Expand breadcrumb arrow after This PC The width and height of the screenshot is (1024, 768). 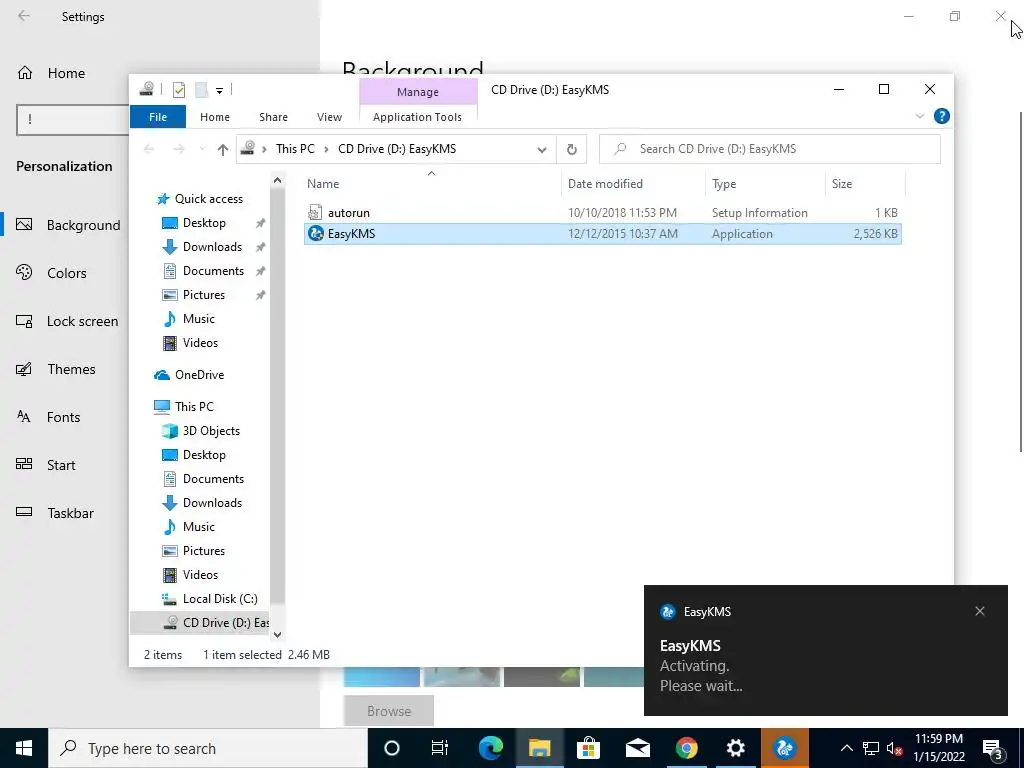[x=326, y=150]
